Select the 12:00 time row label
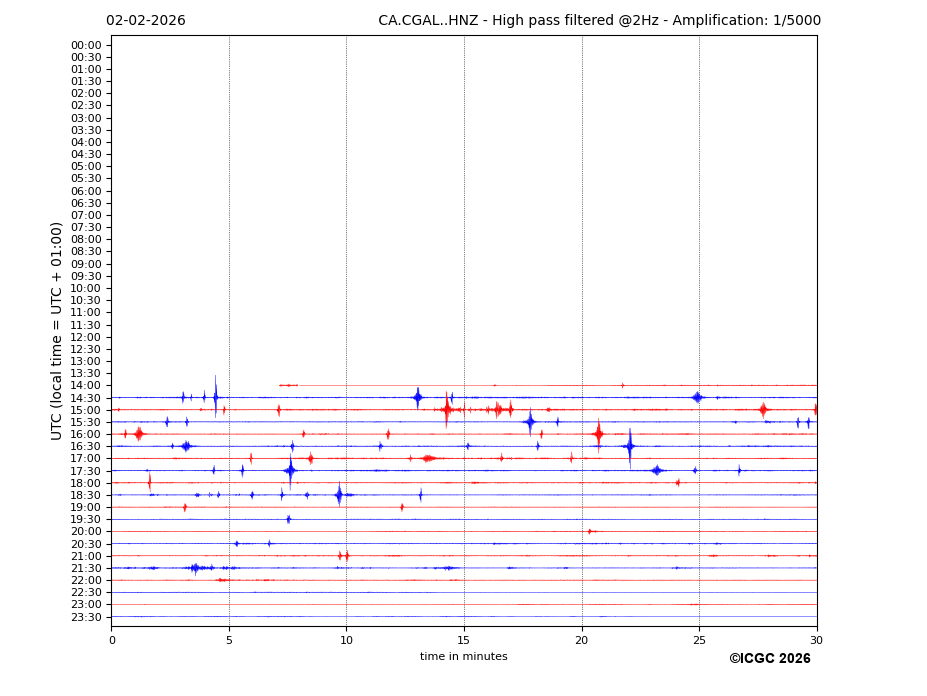Image resolution: width=927 pixels, height=696 pixels. [x=86, y=337]
